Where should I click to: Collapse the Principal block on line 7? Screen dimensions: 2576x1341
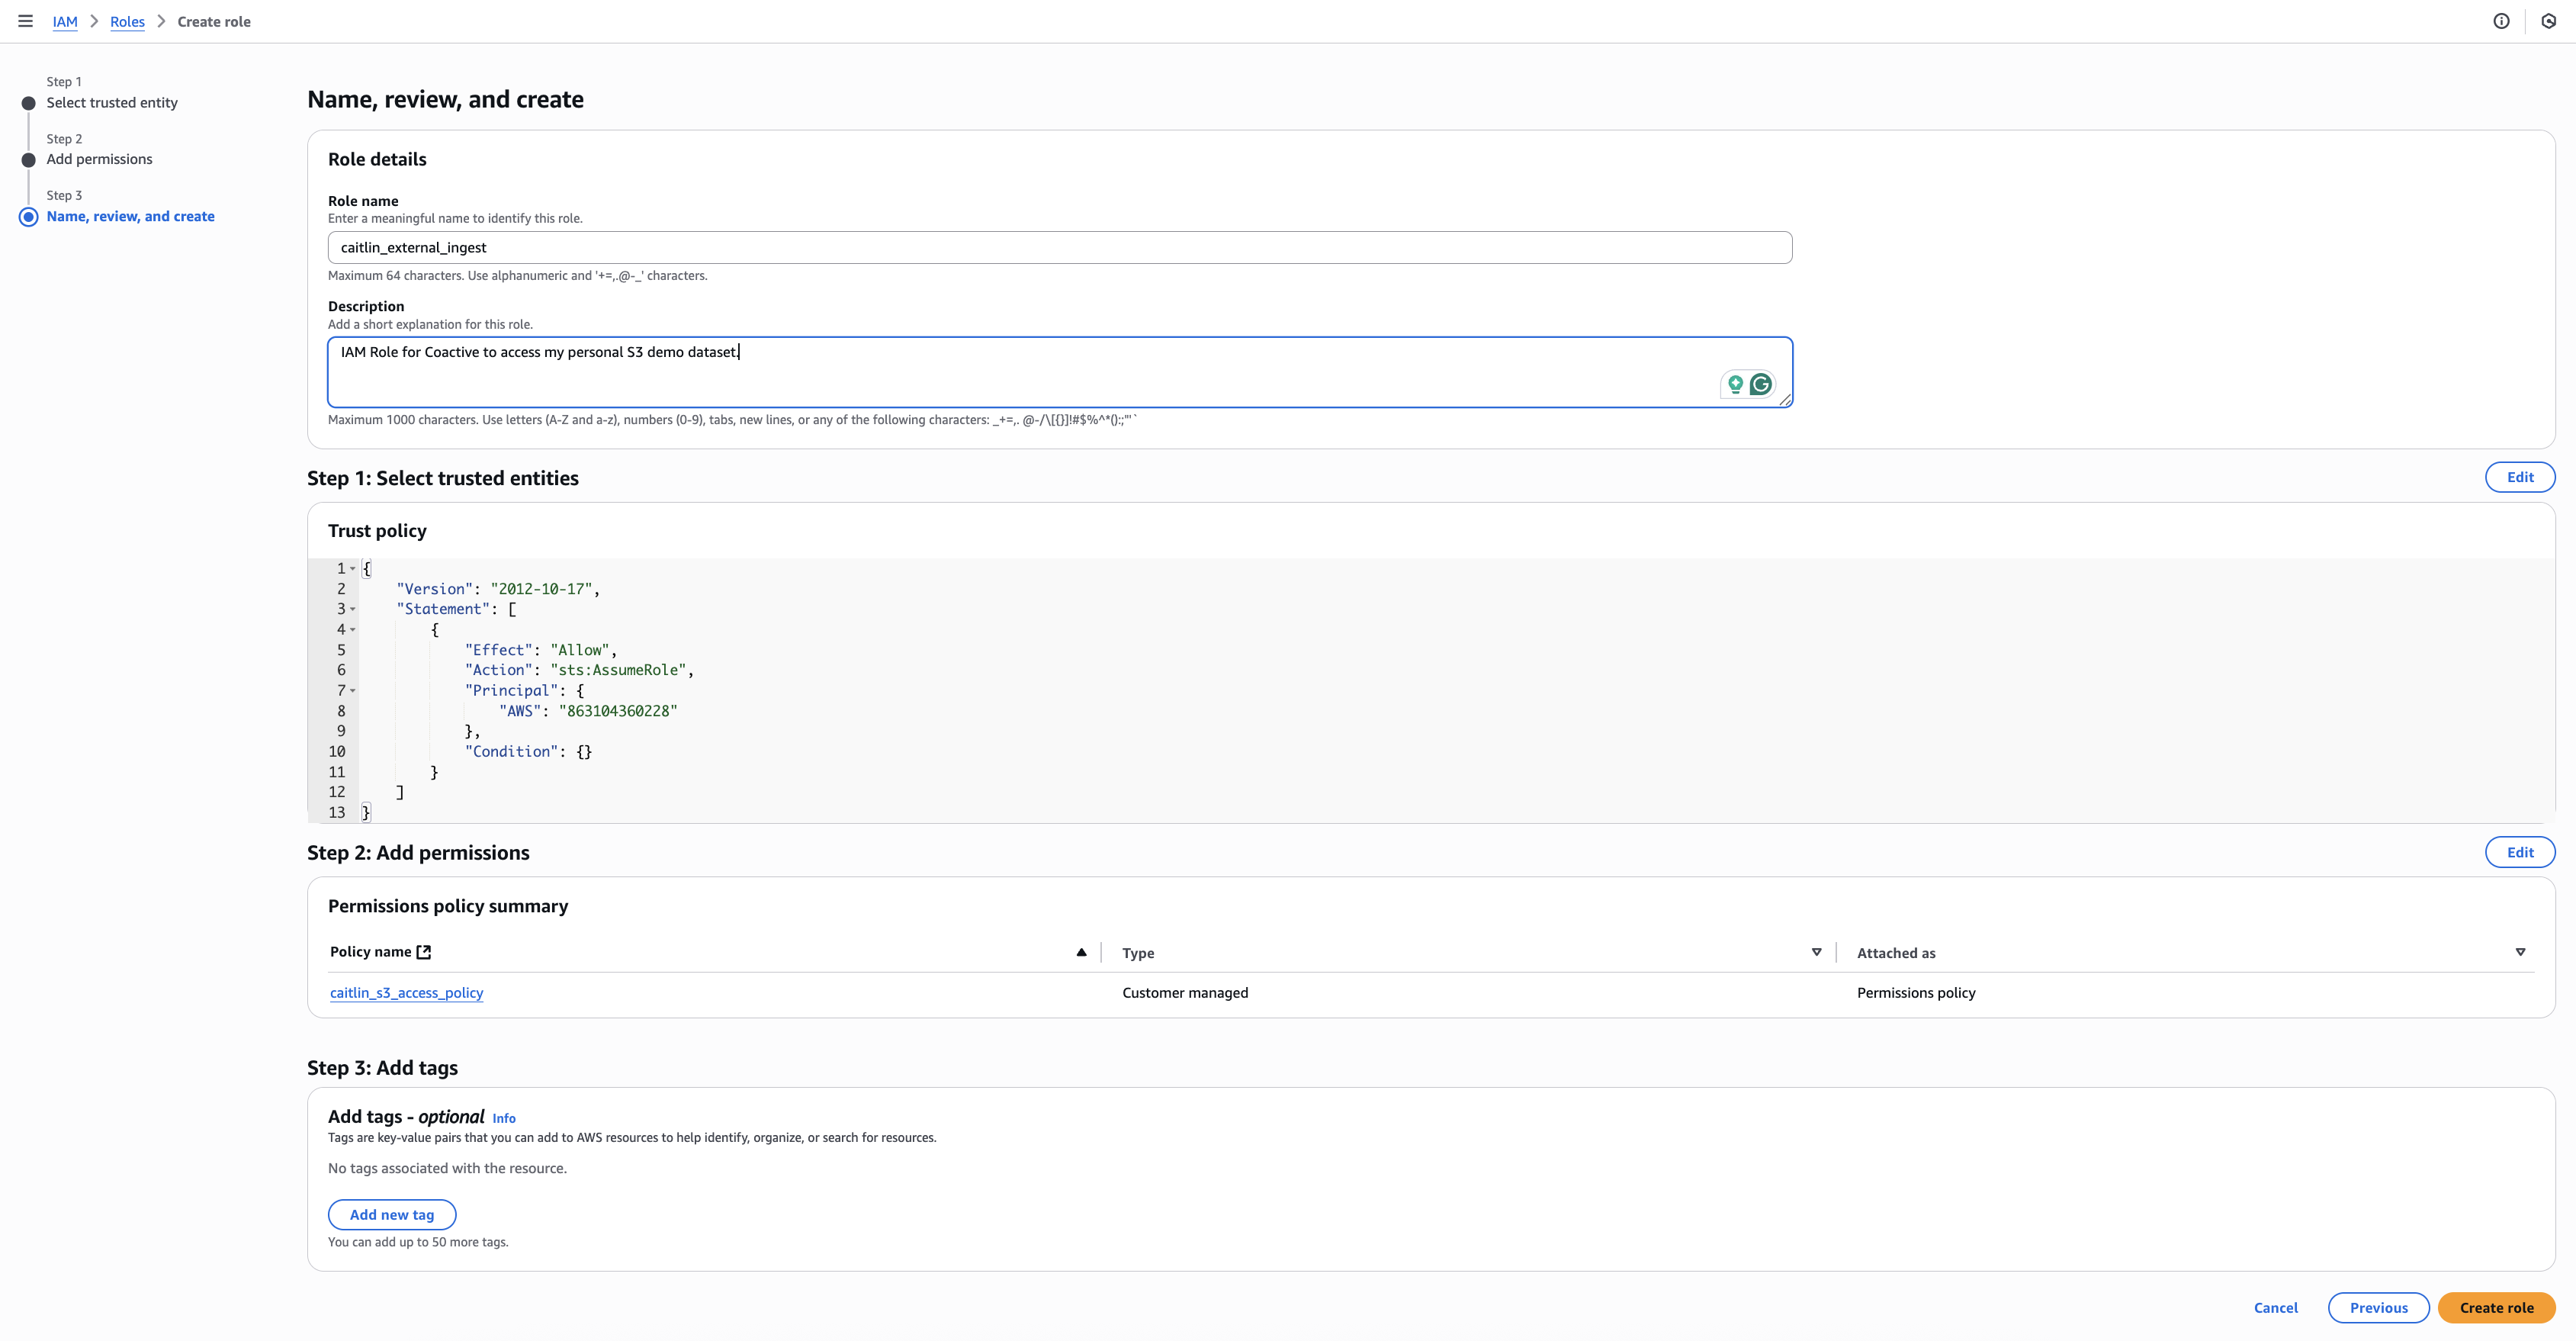[353, 691]
